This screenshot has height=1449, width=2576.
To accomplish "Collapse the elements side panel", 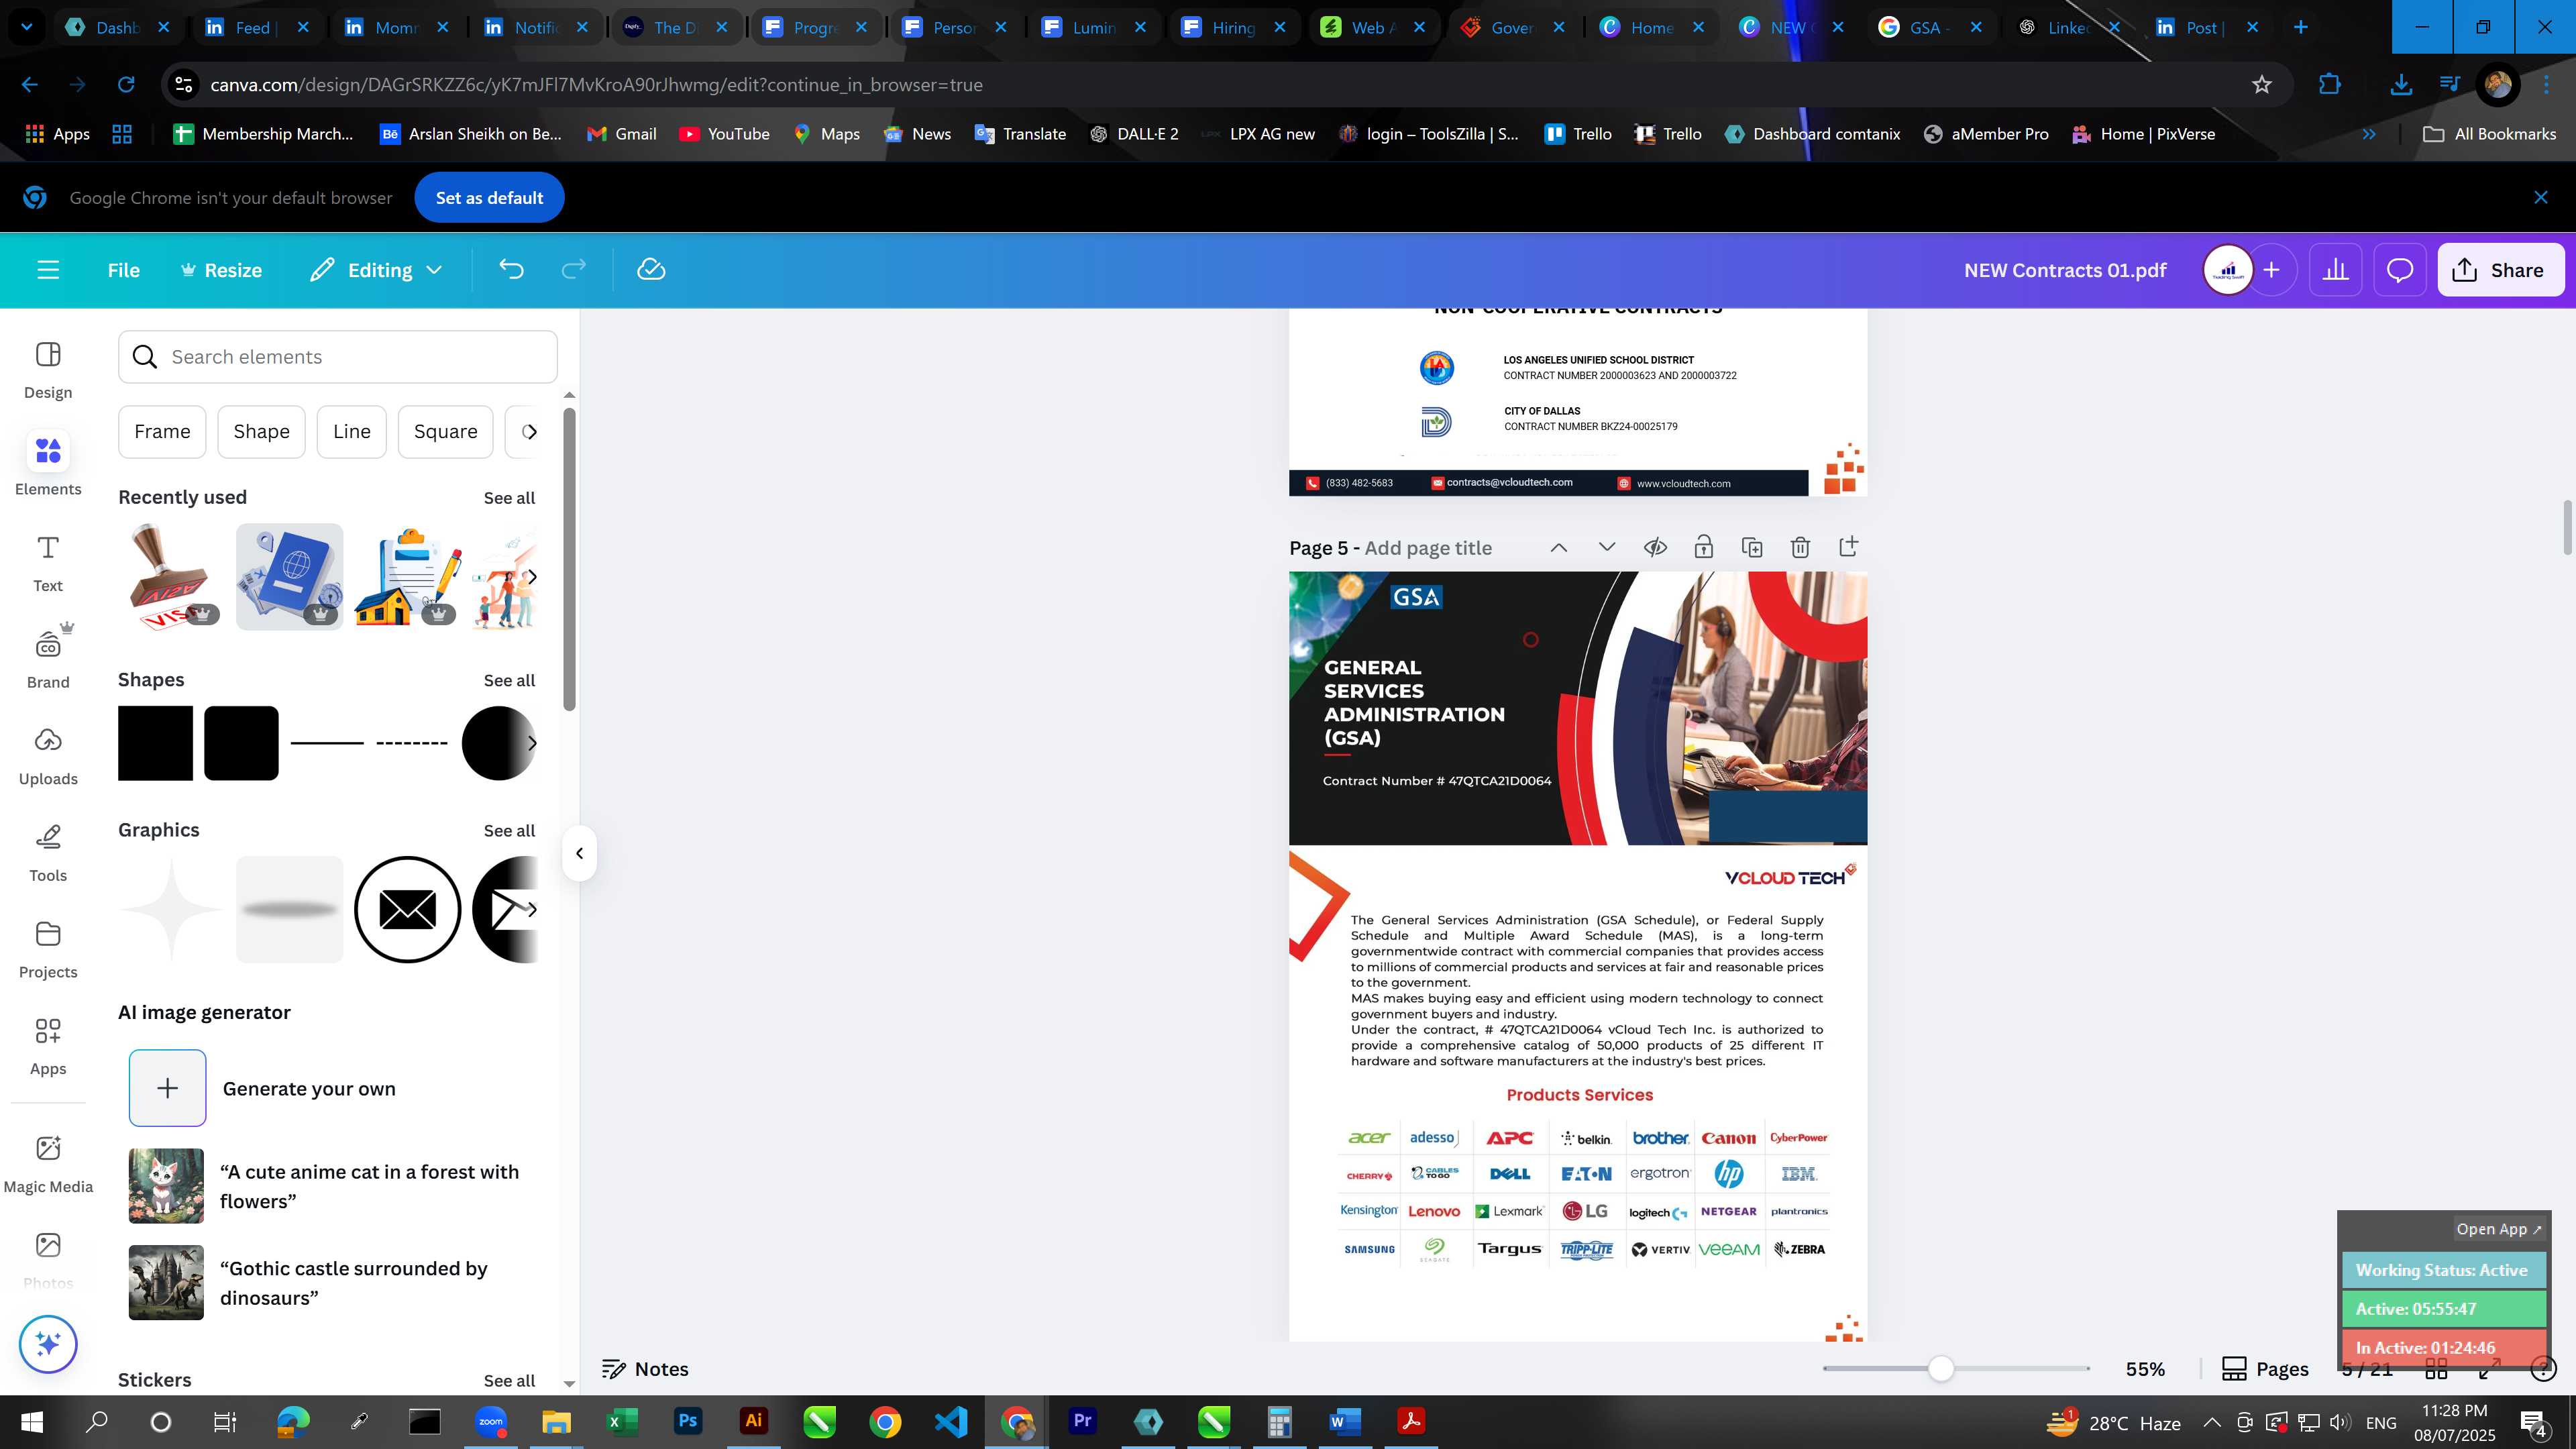I will [x=579, y=853].
